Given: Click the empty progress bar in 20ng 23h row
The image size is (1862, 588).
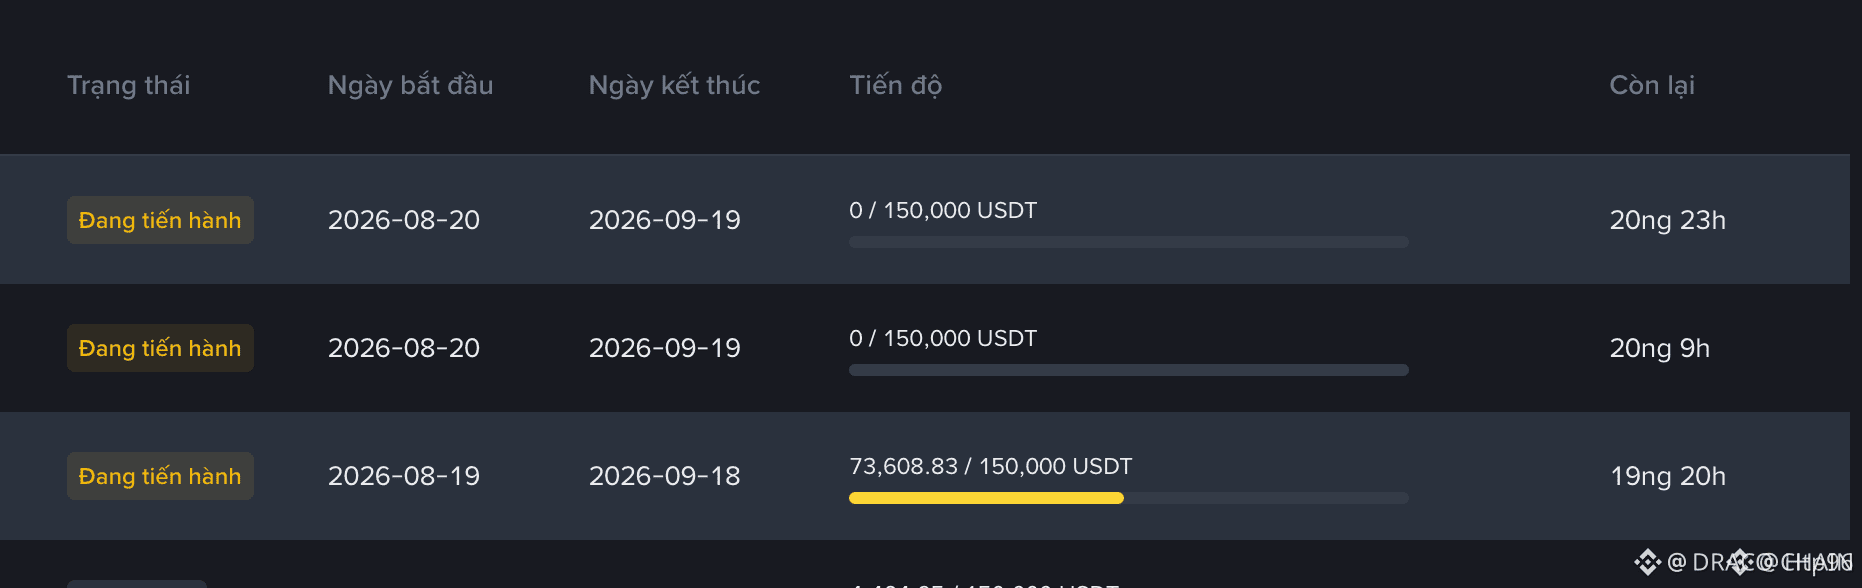Looking at the screenshot, I should tap(1129, 242).
